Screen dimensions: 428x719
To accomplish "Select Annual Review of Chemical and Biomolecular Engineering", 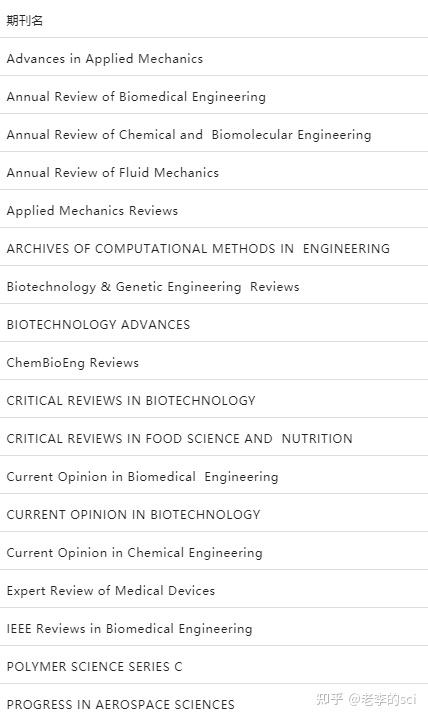I will 189,135.
